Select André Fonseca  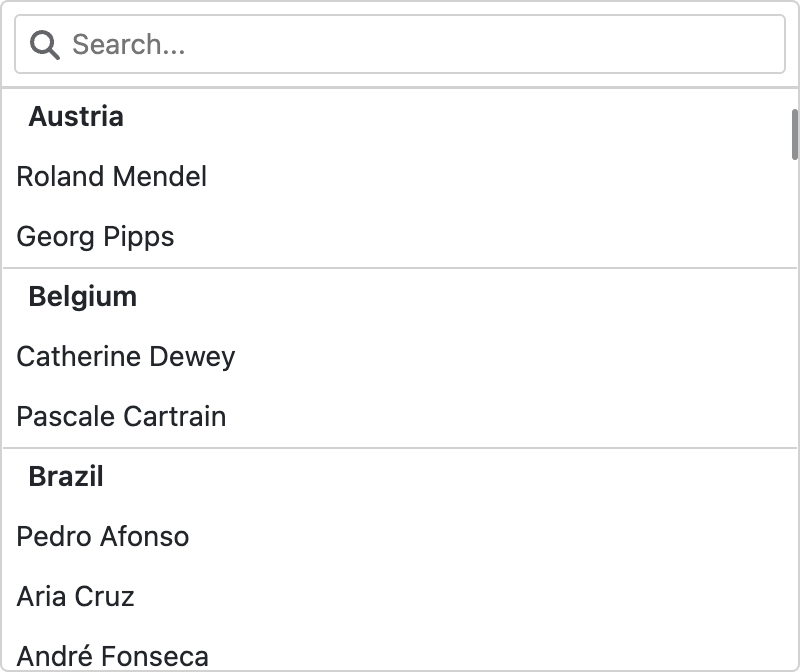click(113, 656)
